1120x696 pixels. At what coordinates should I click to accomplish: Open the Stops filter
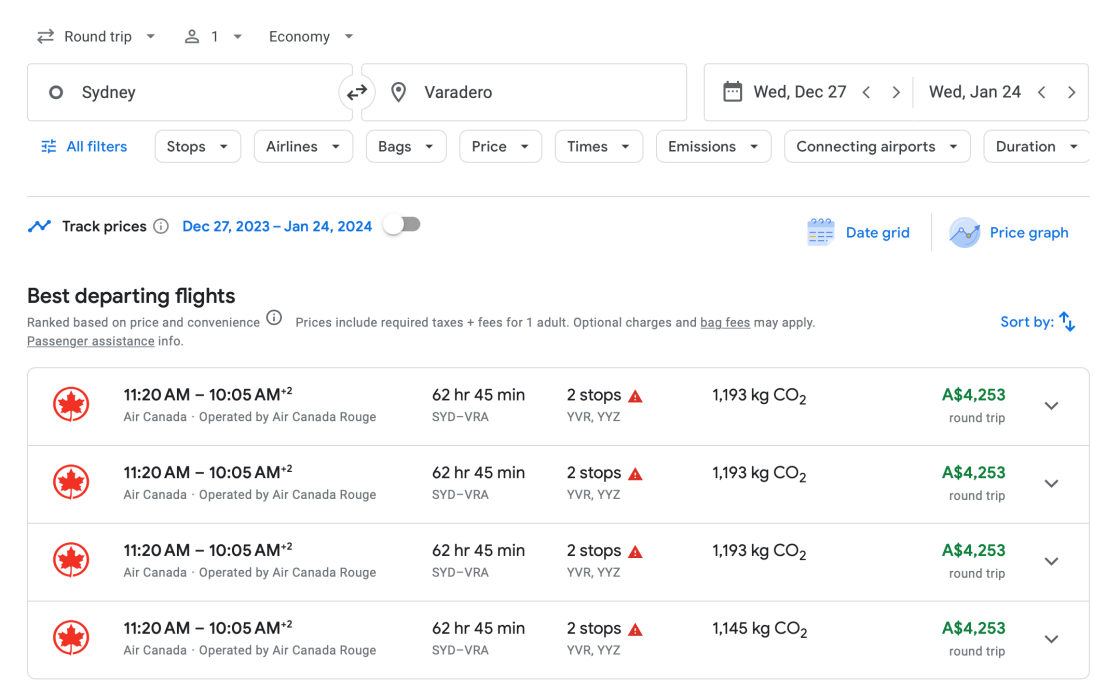[197, 146]
